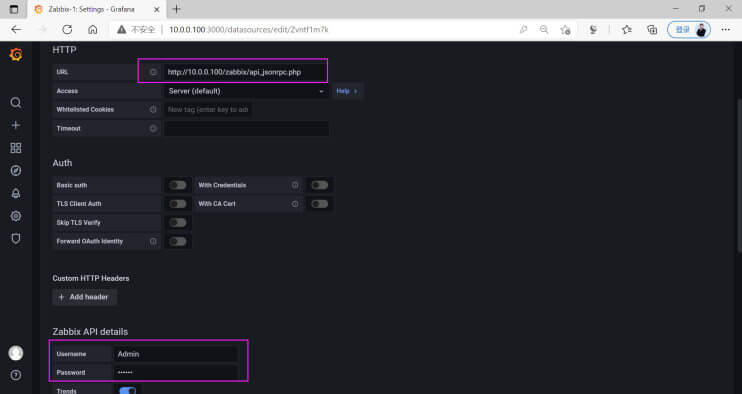Show info tooltip for With CA Cert

(295, 204)
